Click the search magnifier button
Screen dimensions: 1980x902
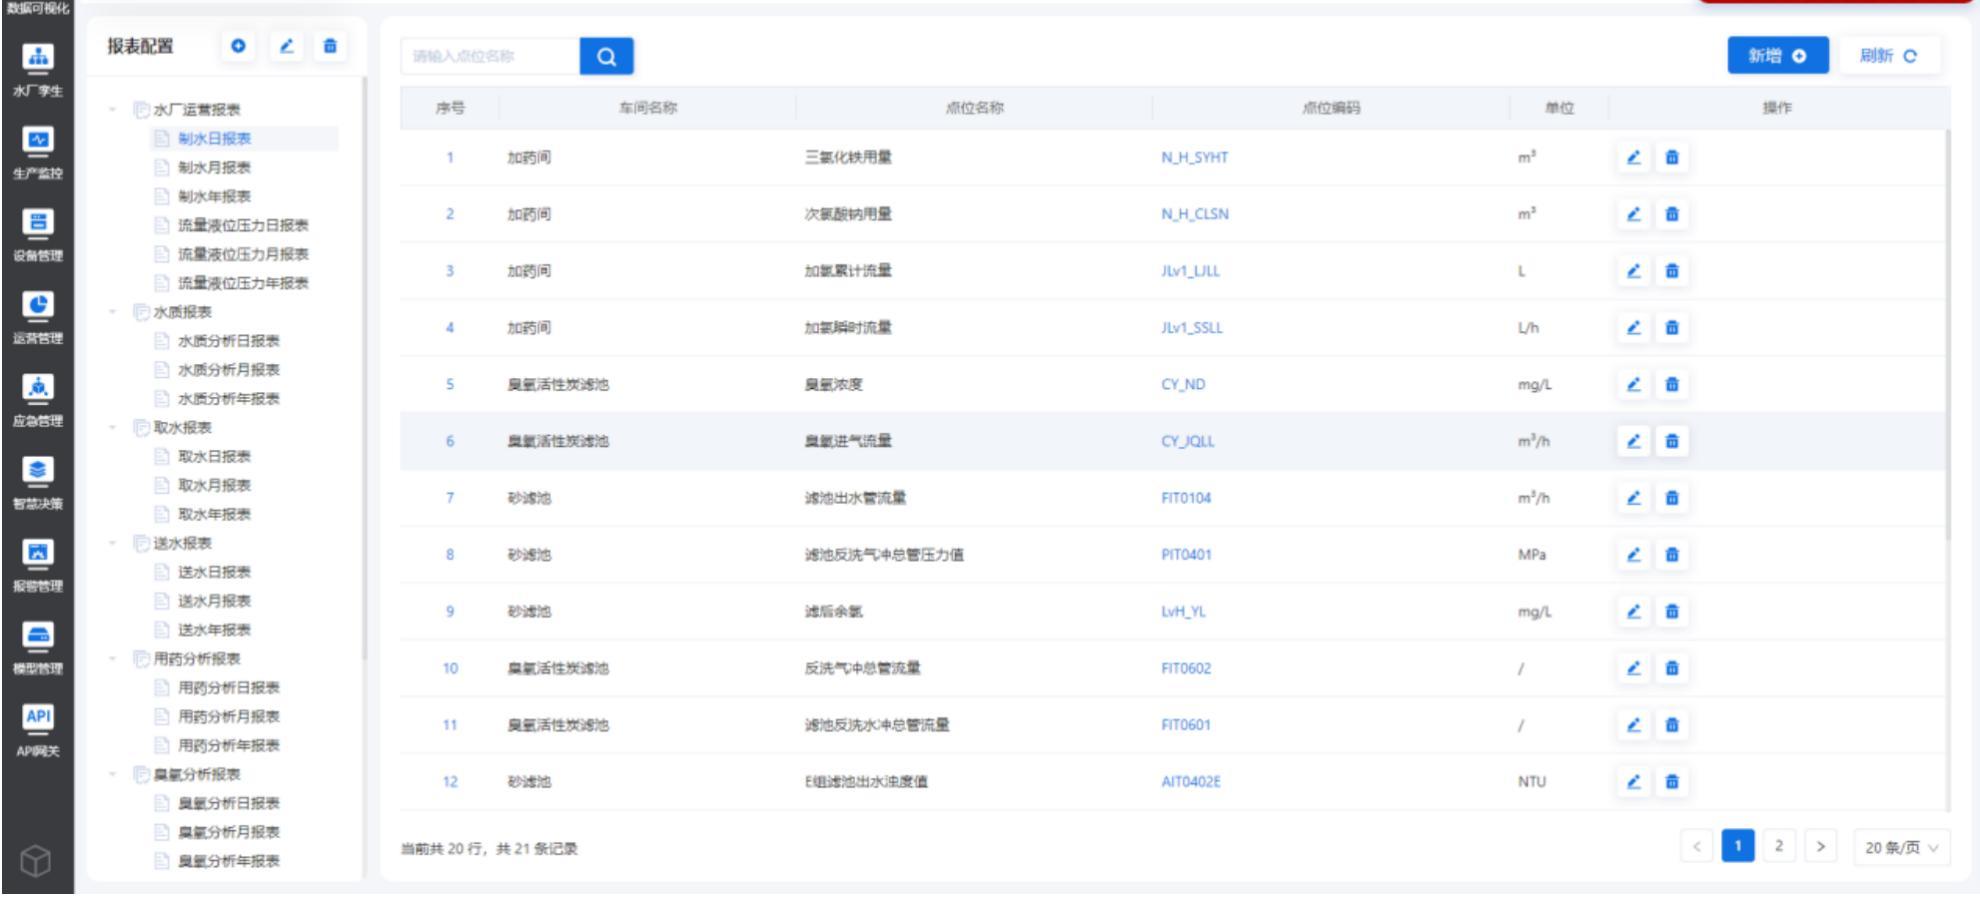click(606, 57)
